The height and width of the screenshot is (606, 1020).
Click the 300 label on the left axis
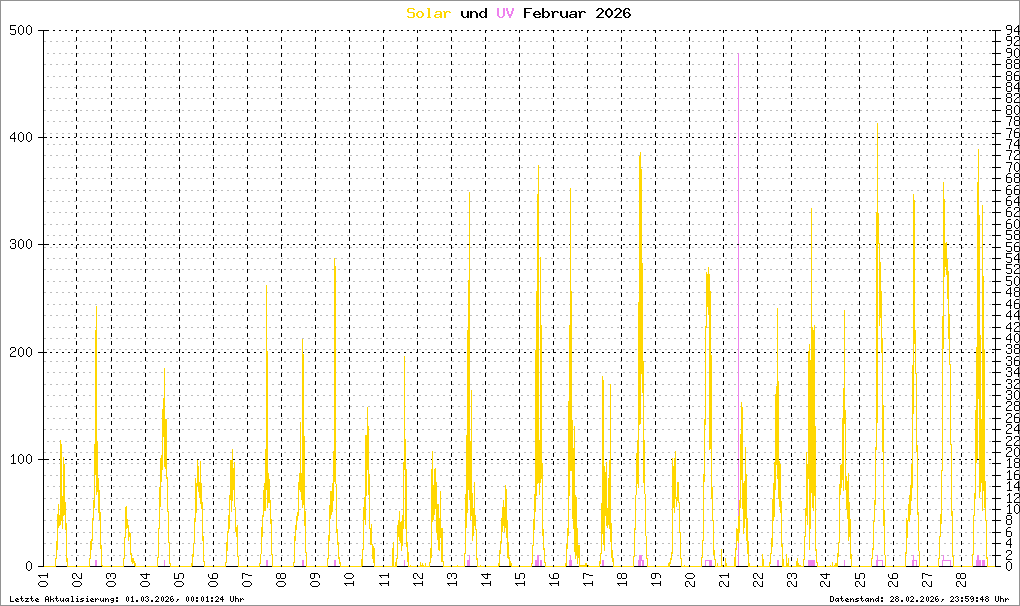(x=22, y=245)
